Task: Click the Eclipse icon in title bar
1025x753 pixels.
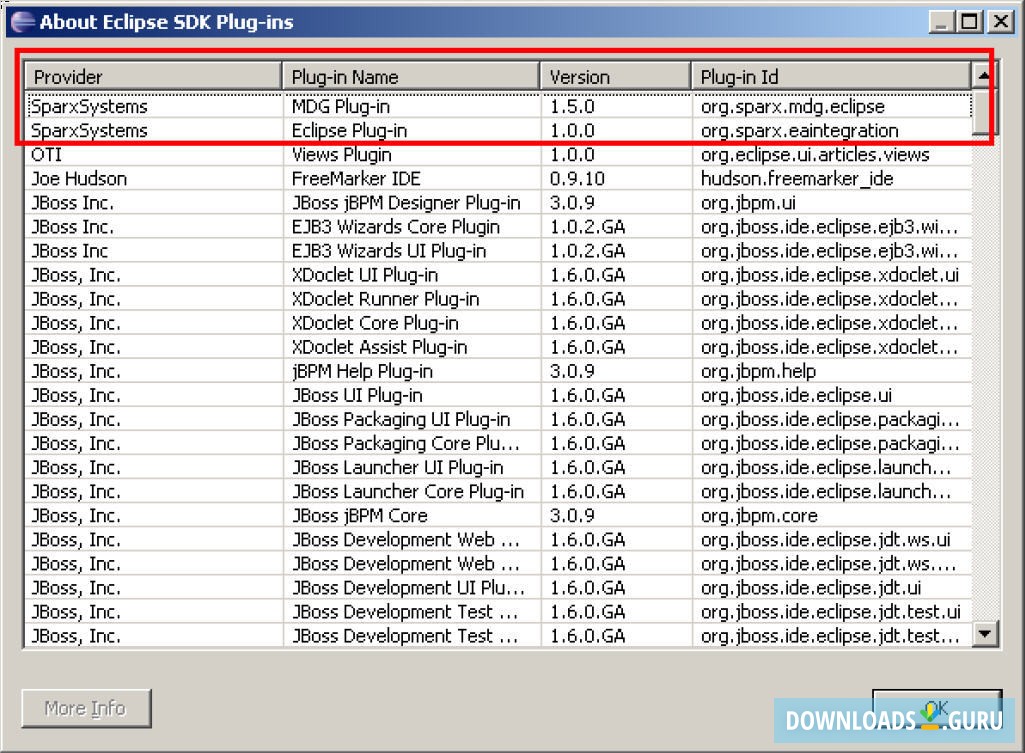Action: point(23,22)
